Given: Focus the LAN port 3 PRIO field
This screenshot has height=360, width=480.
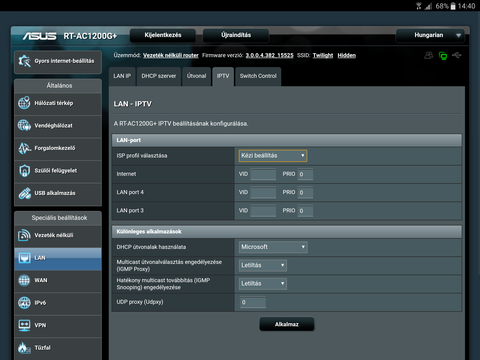Looking at the screenshot, I should pos(305,211).
